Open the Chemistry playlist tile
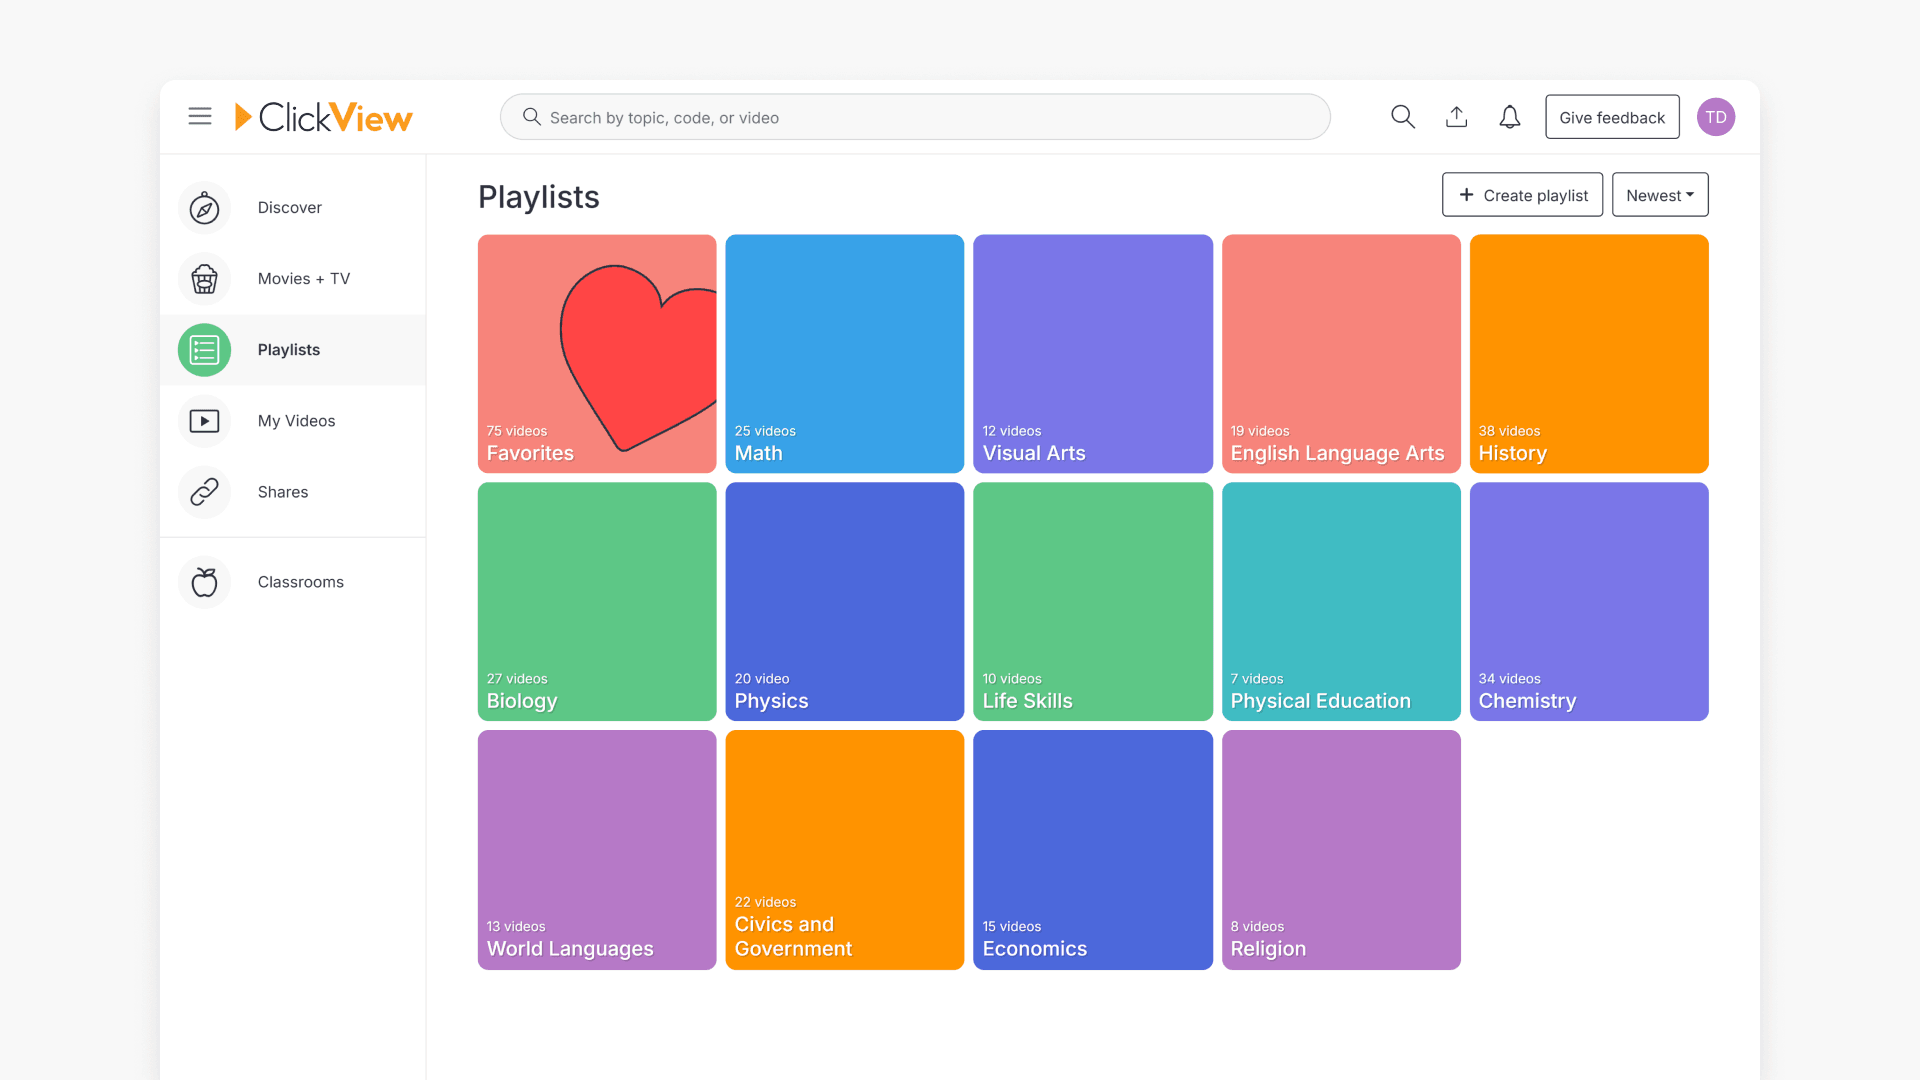The image size is (1920, 1080). point(1588,601)
